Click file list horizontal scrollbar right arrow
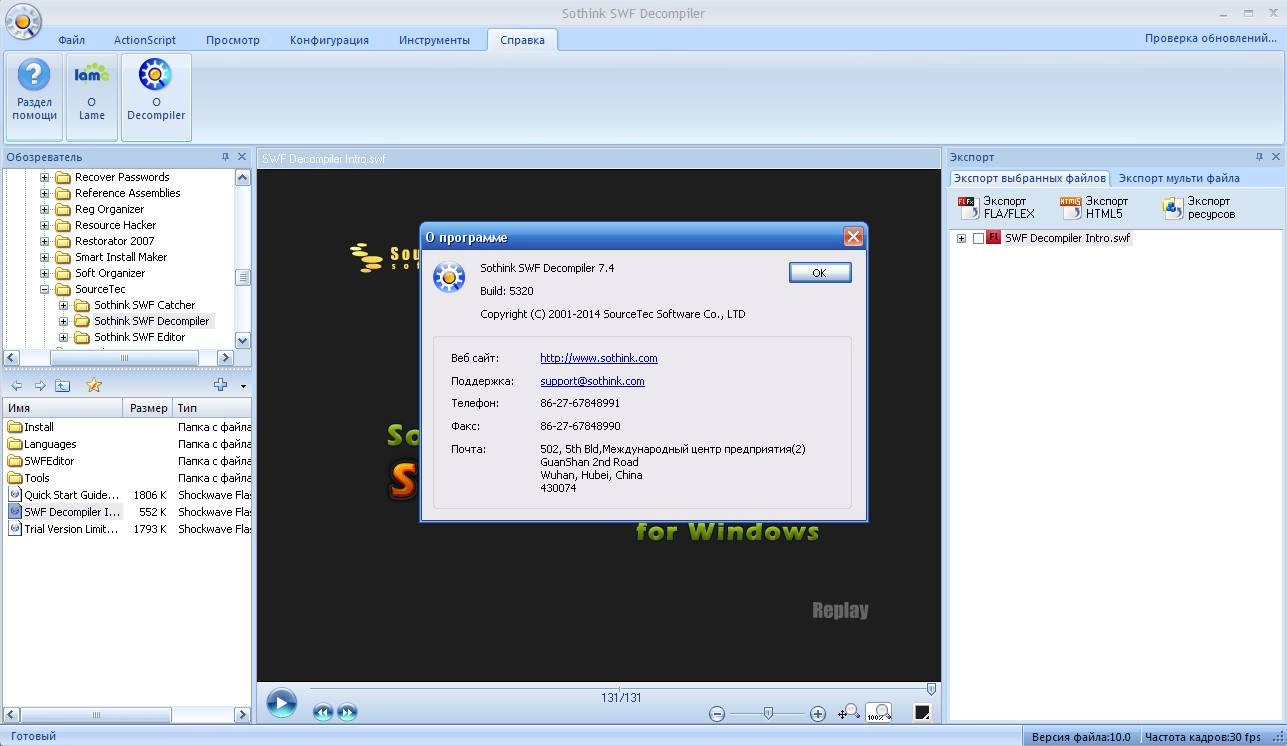The width and height of the screenshot is (1287, 746). coord(243,715)
